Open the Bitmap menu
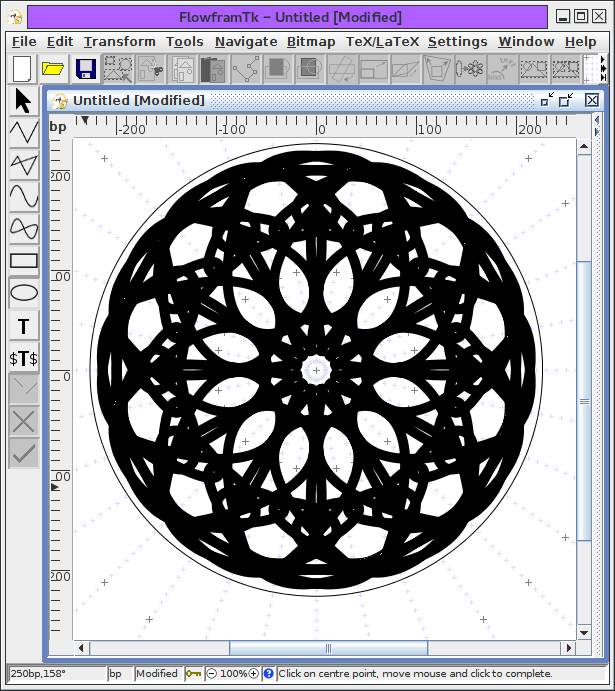Screen dimensions: 615x691 (311, 41)
